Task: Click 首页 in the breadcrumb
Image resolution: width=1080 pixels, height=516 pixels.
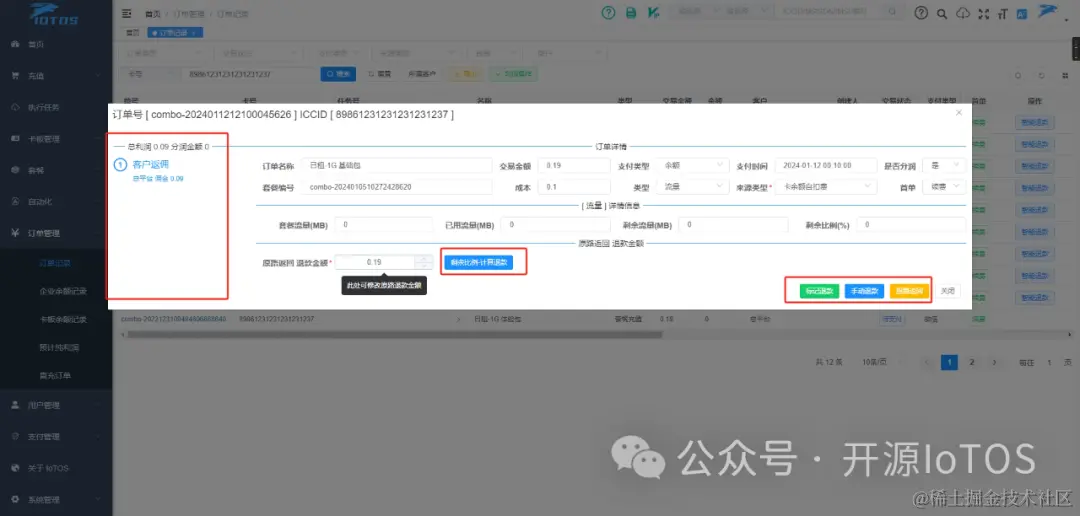Action: [x=151, y=14]
